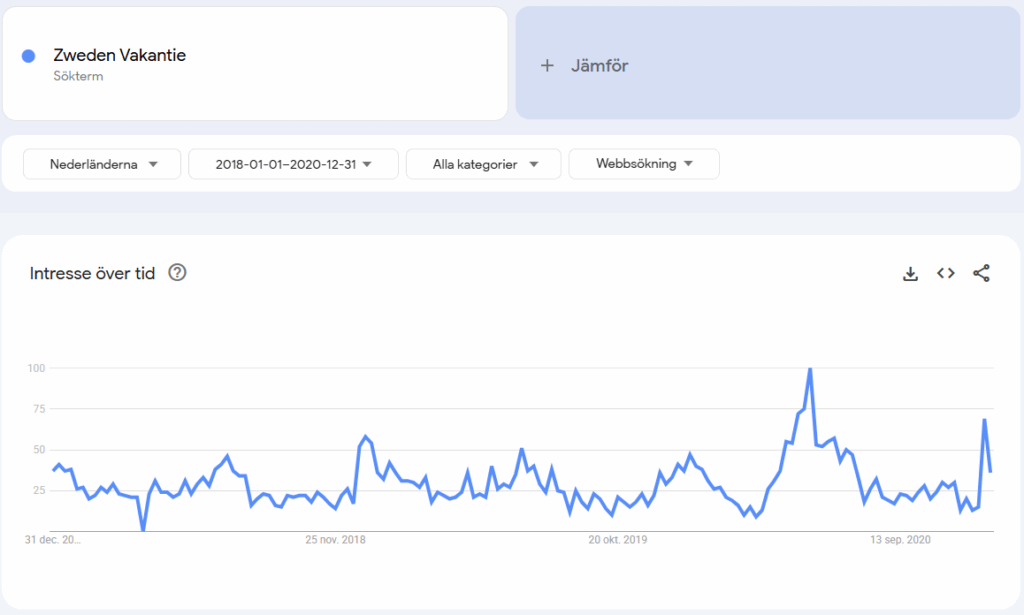
Task: Click the plus icon beside Jämför
Action: tap(547, 65)
